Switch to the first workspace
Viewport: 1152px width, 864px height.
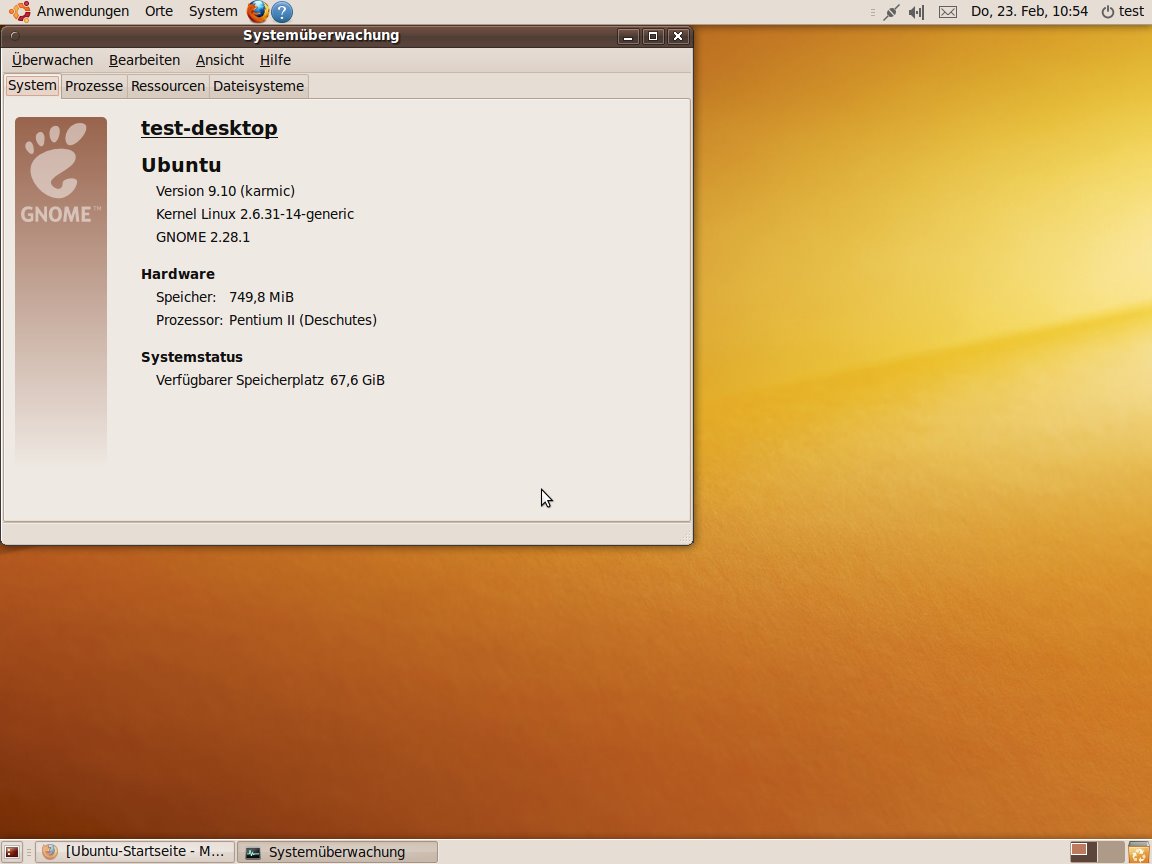pyautogui.click(x=1082, y=852)
